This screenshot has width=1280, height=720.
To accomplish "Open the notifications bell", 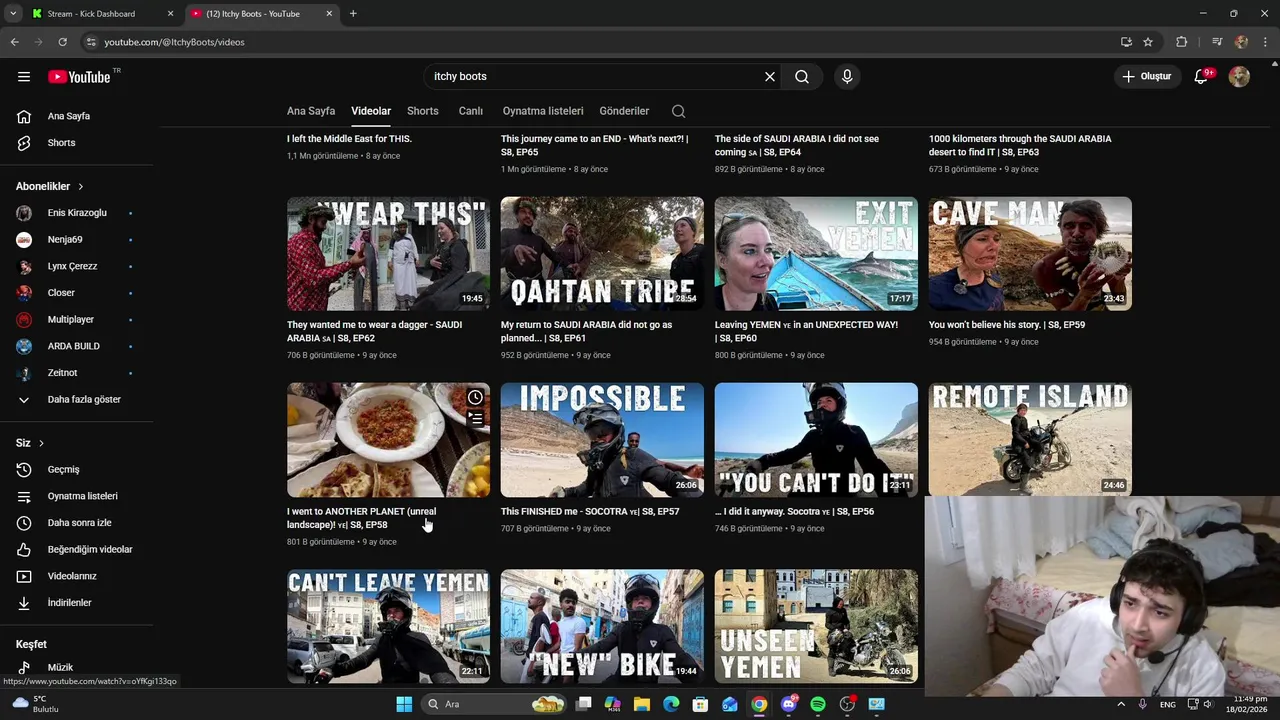I will tap(1202, 76).
